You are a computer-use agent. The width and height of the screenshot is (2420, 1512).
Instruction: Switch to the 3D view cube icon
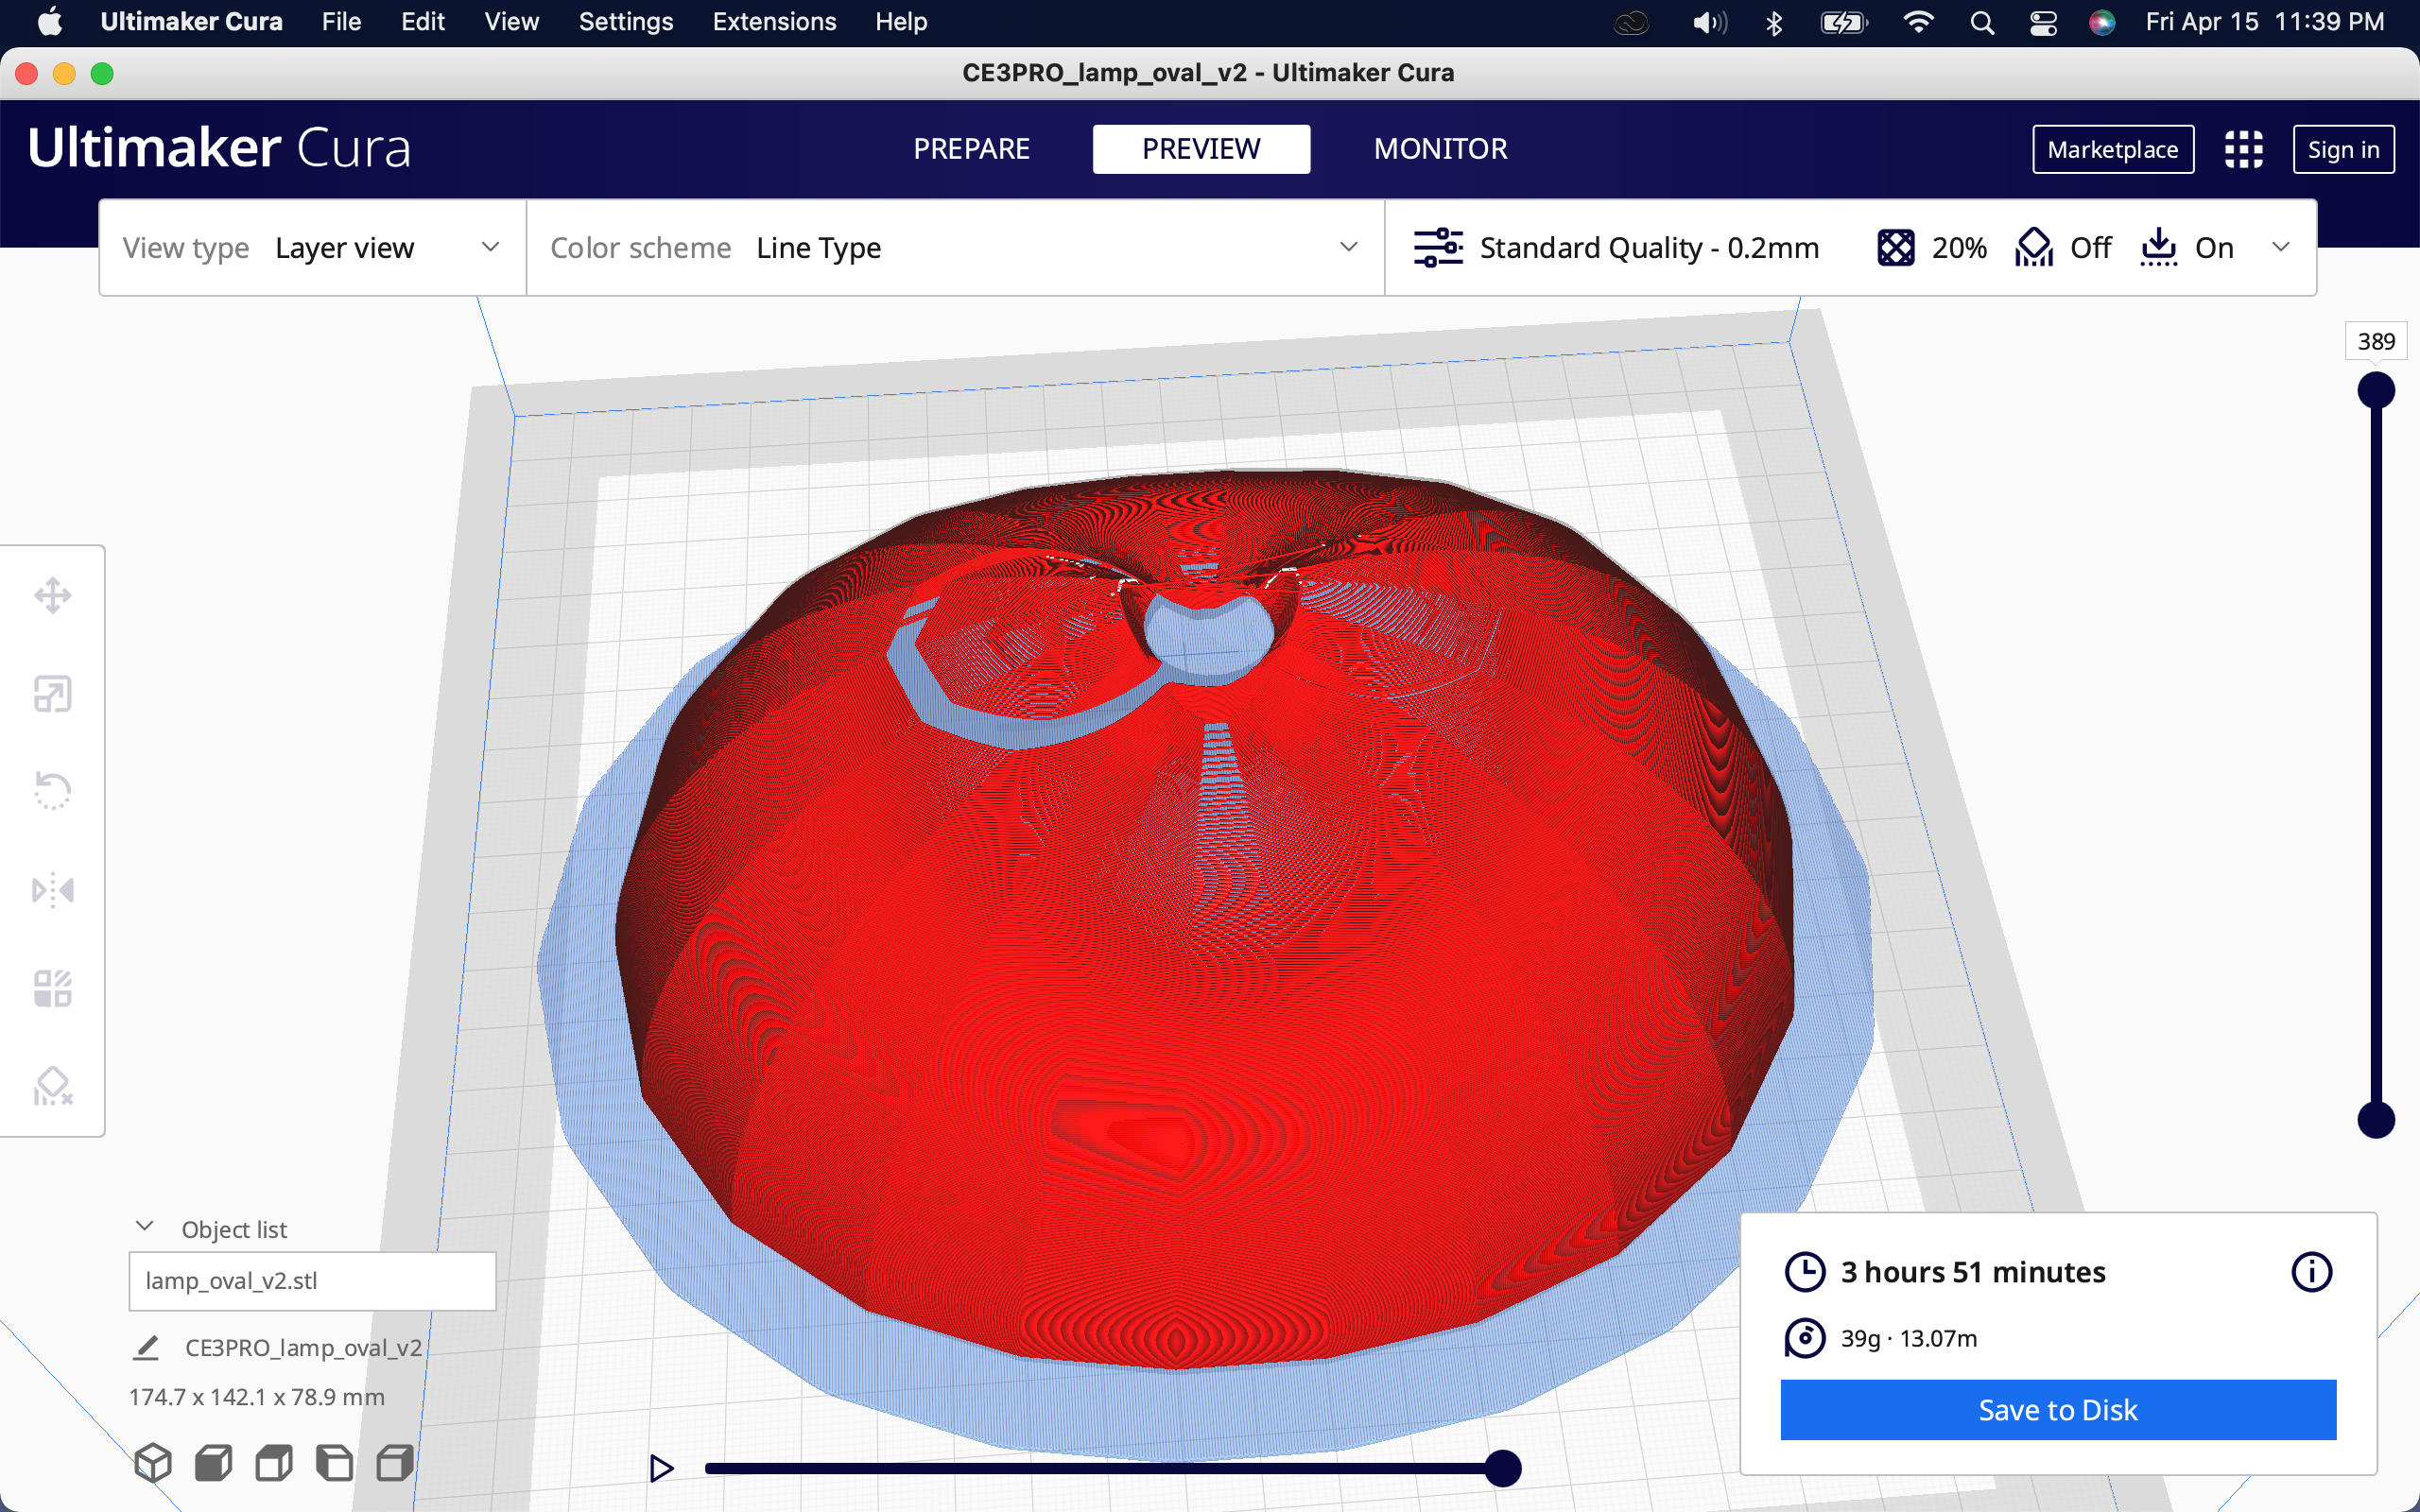pos(153,1463)
